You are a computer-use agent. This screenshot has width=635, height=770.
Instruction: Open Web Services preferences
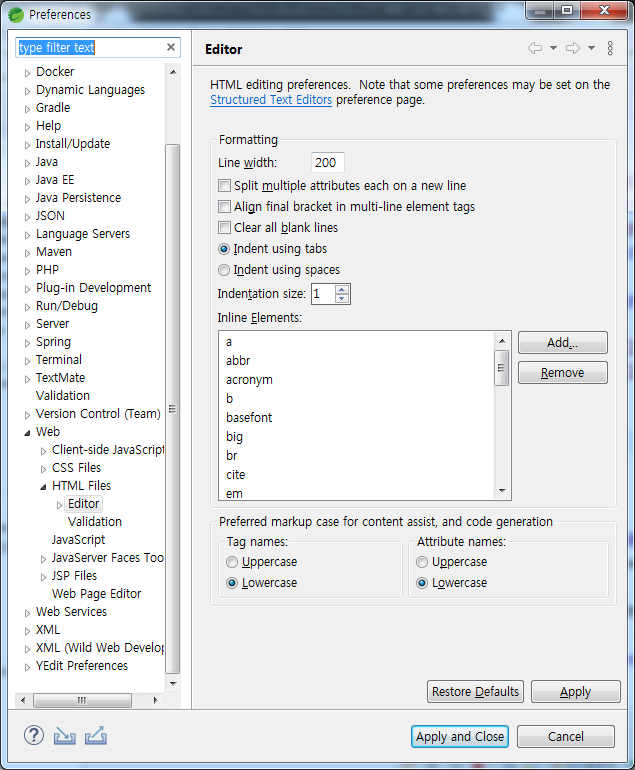72,612
